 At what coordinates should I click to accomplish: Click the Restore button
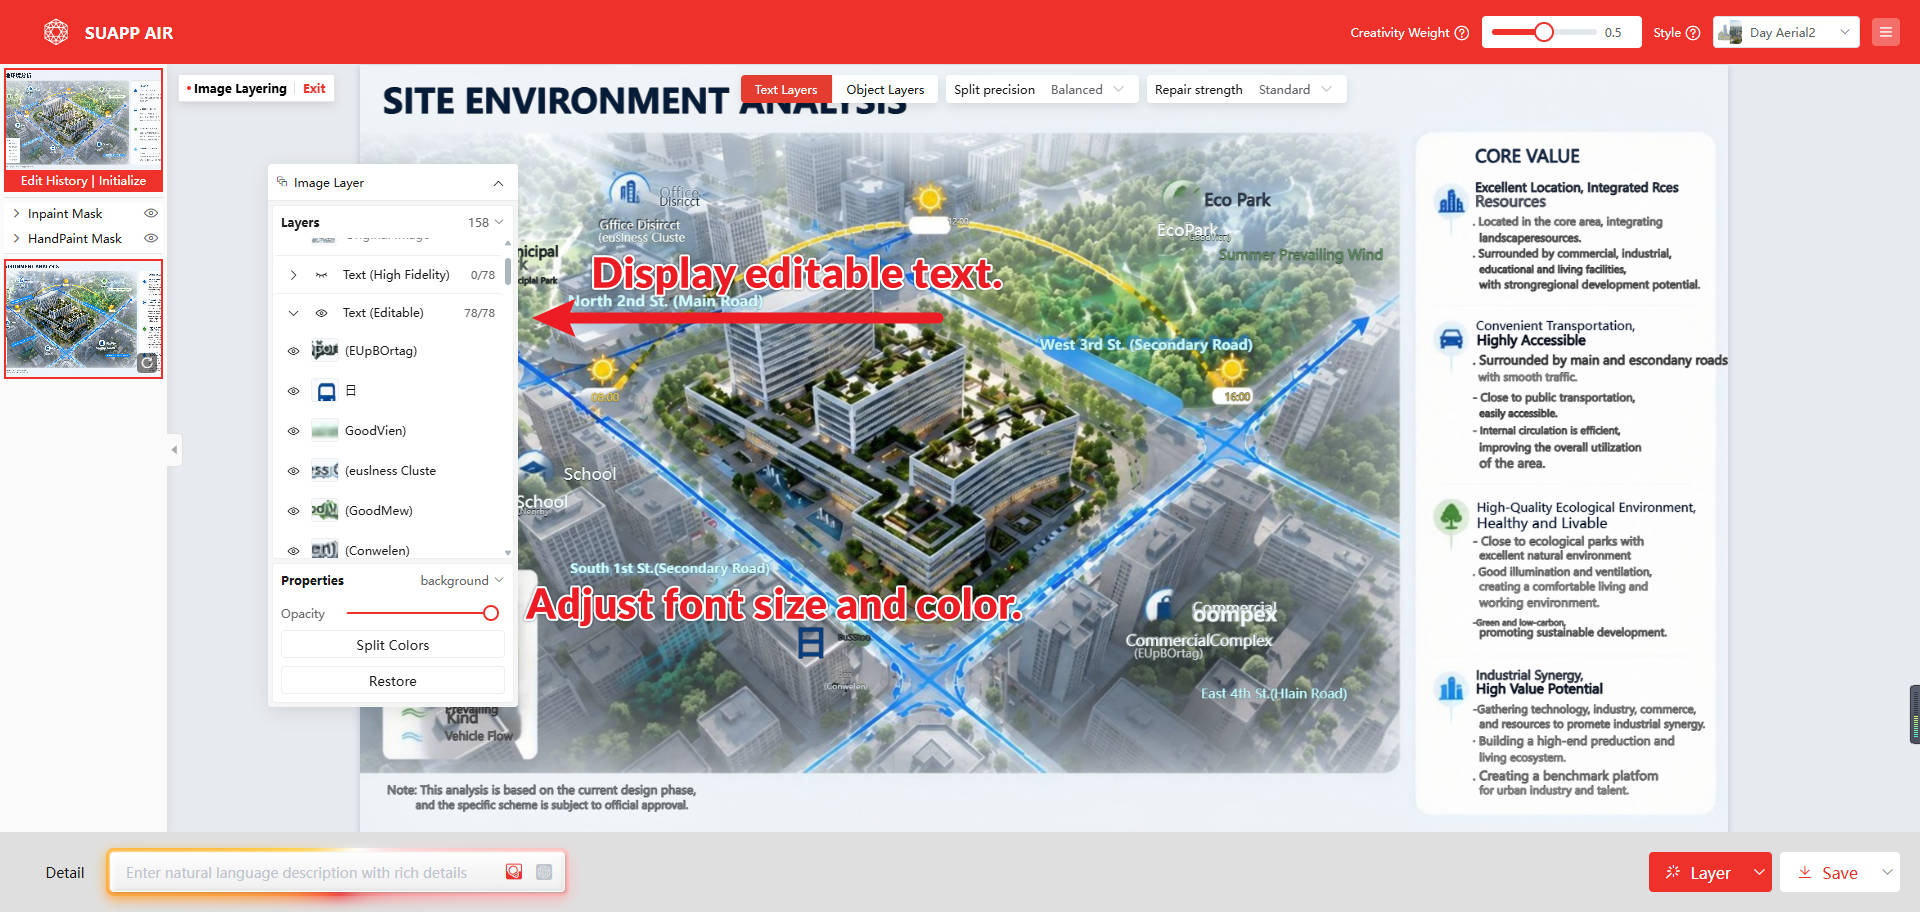pos(393,681)
